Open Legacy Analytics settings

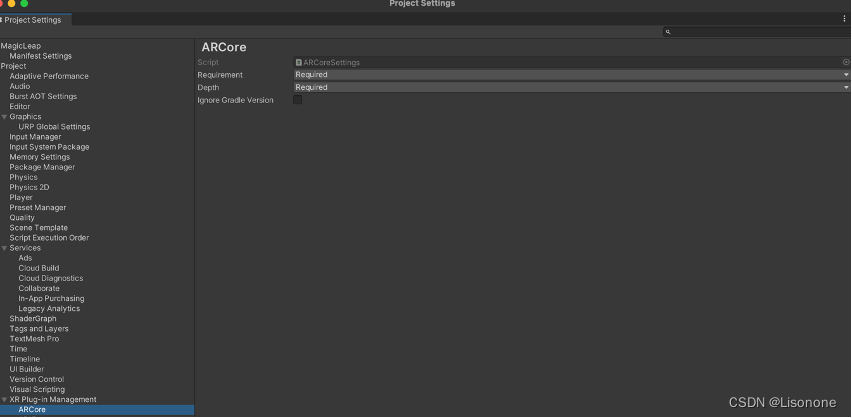[49, 309]
